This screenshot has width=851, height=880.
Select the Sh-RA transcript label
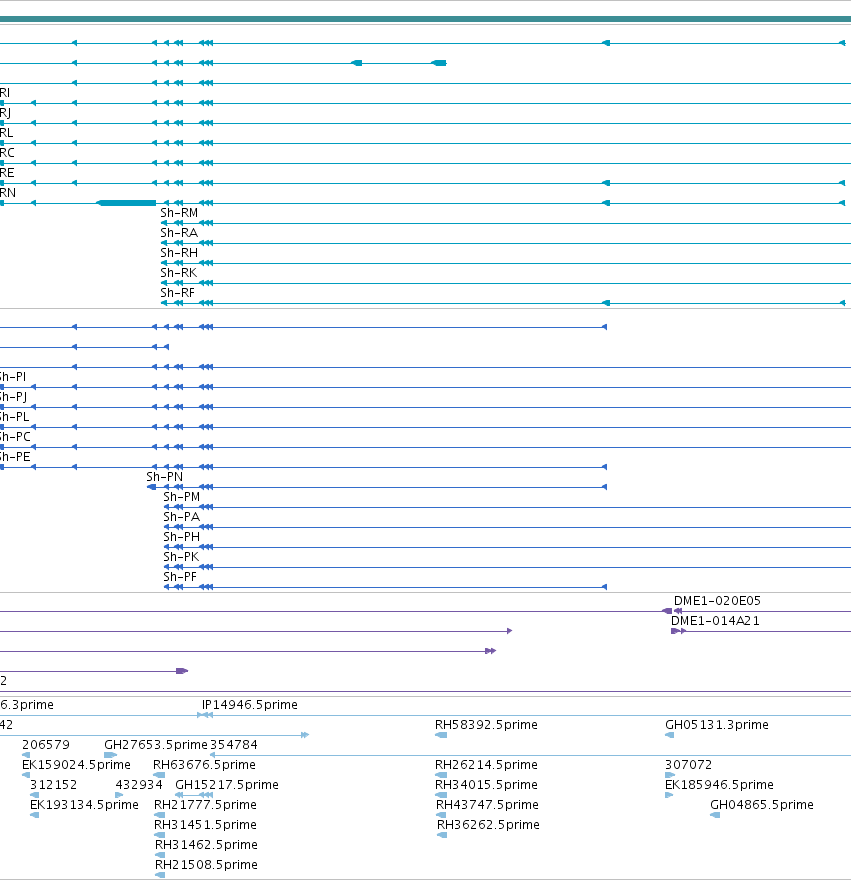click(179, 233)
